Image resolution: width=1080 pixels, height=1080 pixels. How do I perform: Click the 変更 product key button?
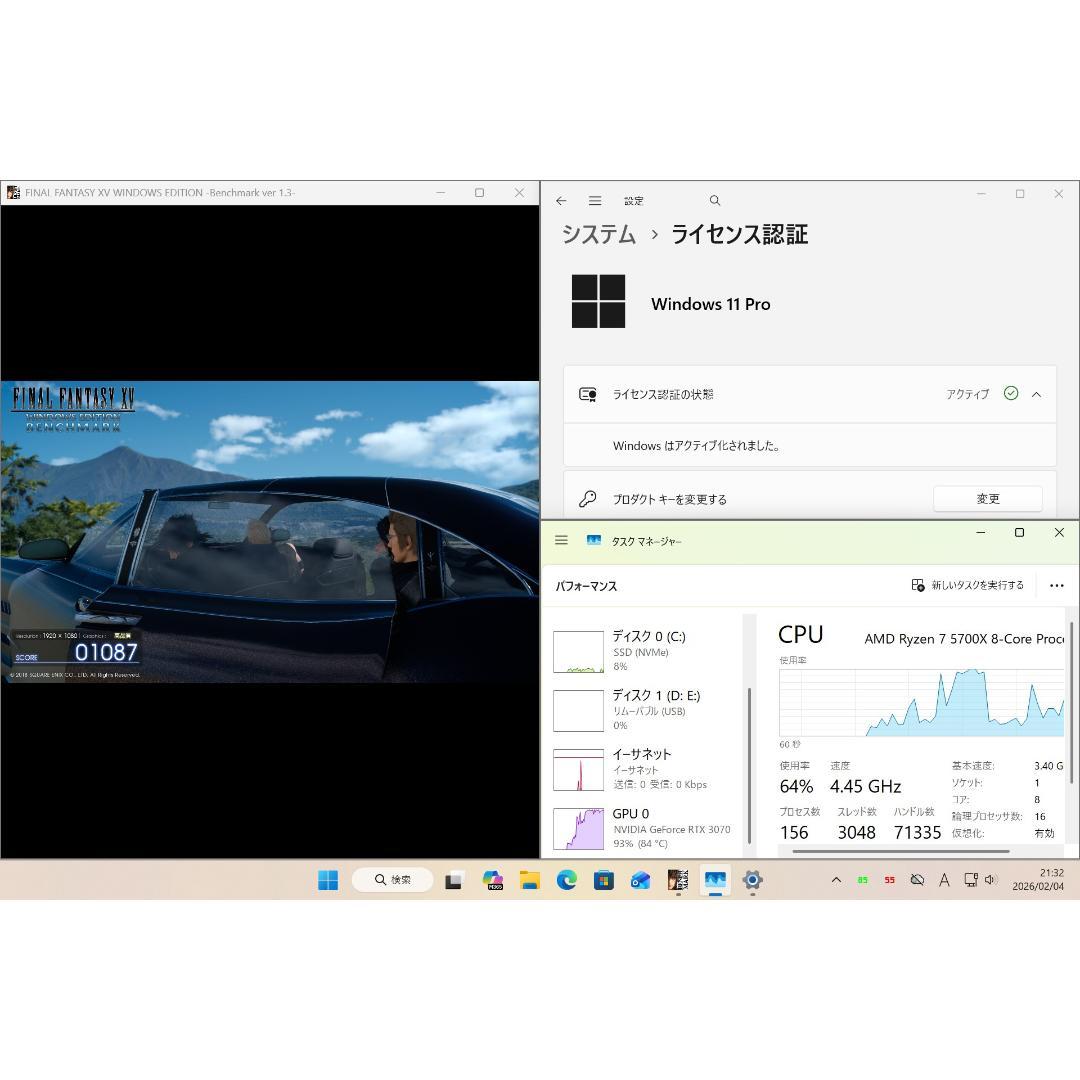point(988,499)
